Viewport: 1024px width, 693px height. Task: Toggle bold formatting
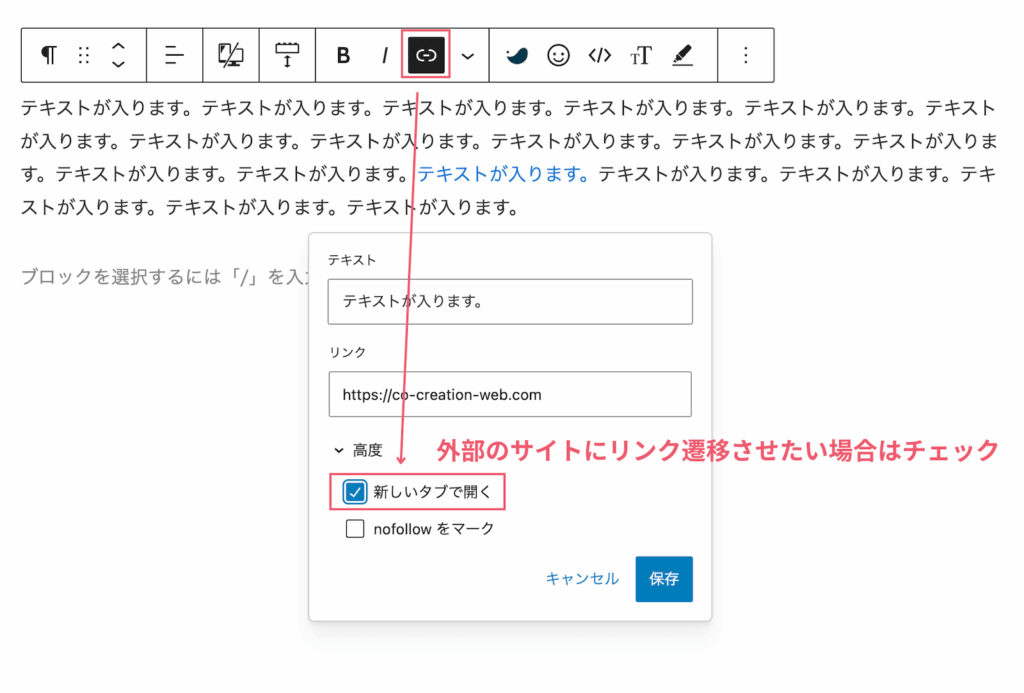[343, 56]
